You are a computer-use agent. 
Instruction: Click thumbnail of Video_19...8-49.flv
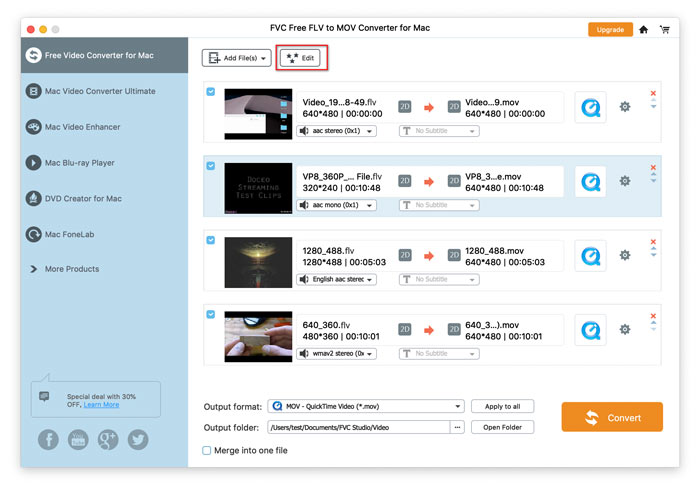point(258,114)
